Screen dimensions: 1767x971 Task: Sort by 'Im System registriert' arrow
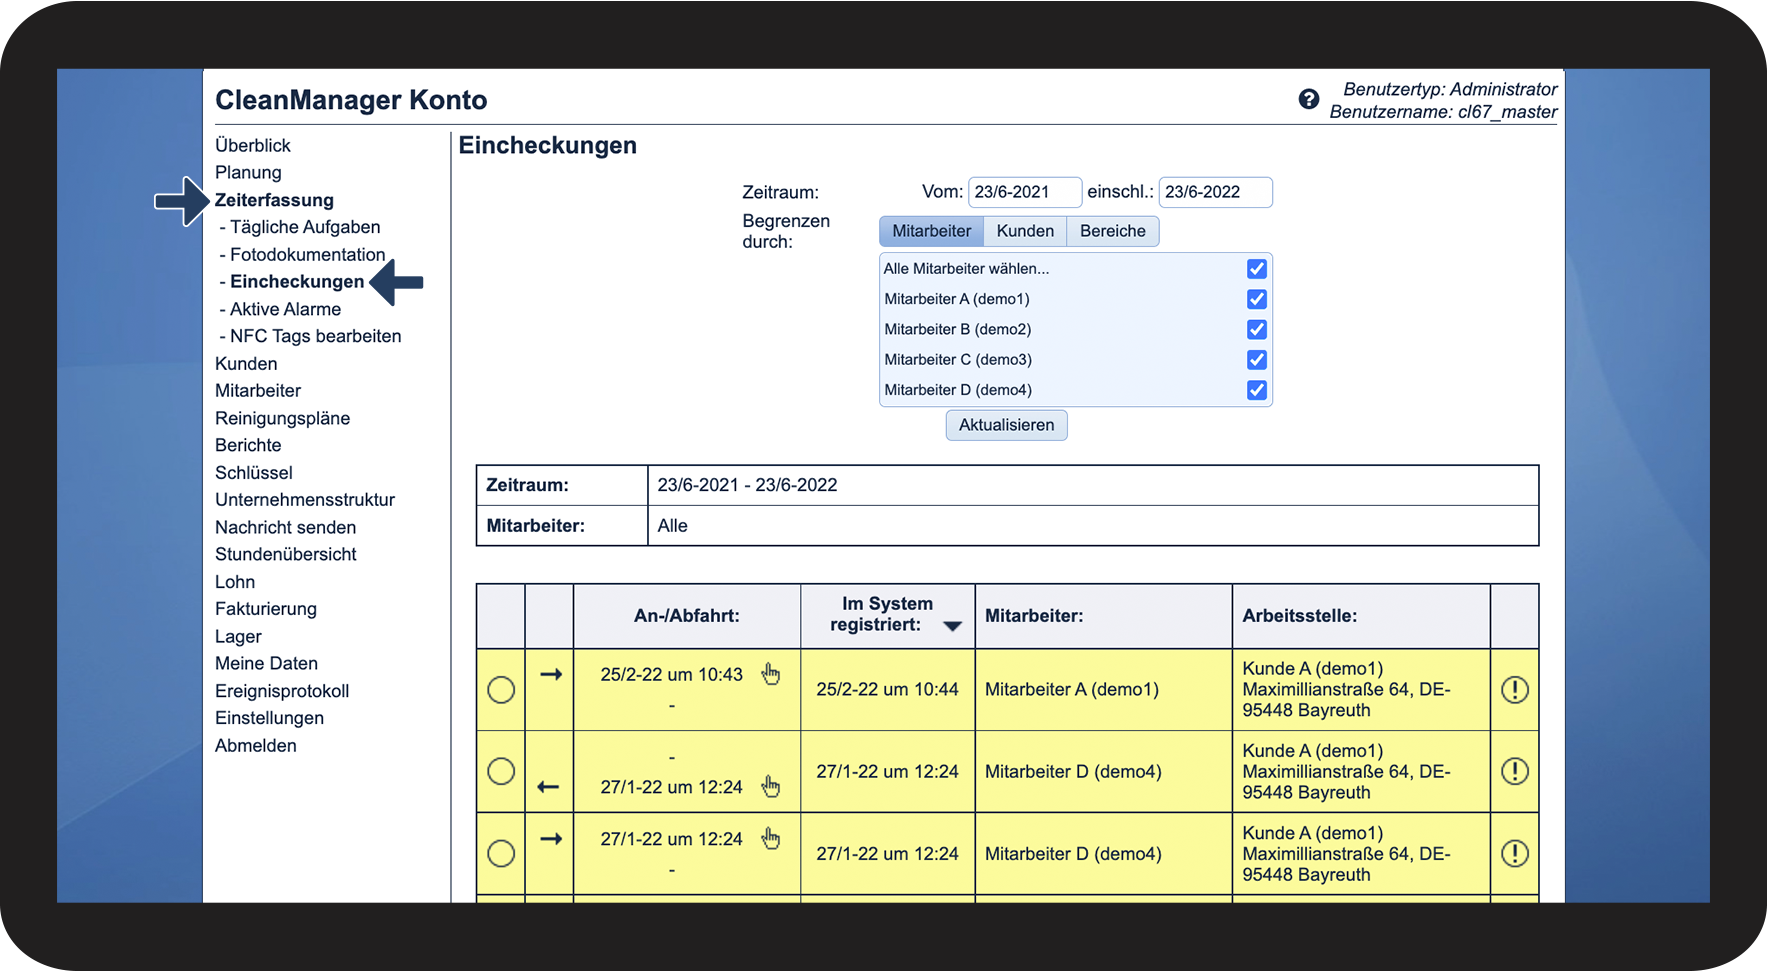(x=952, y=626)
